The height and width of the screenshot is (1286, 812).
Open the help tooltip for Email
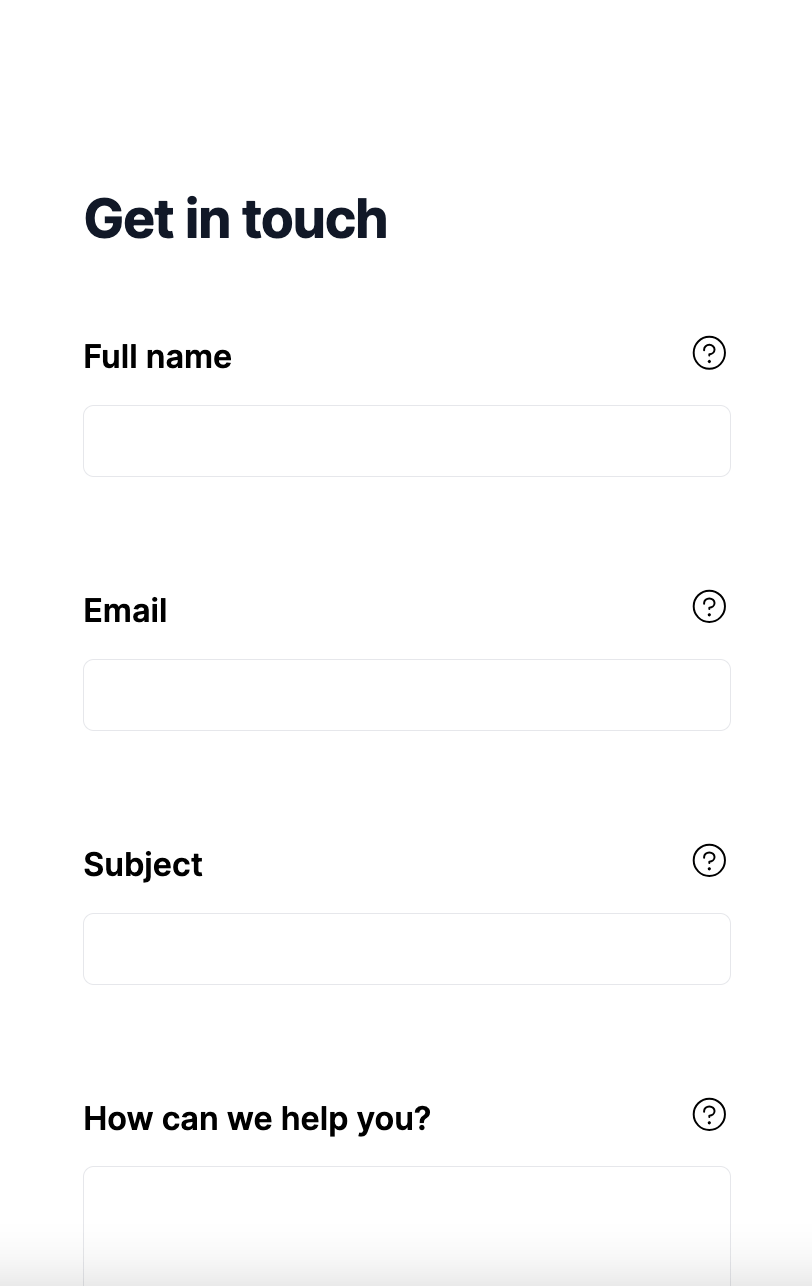[709, 607]
